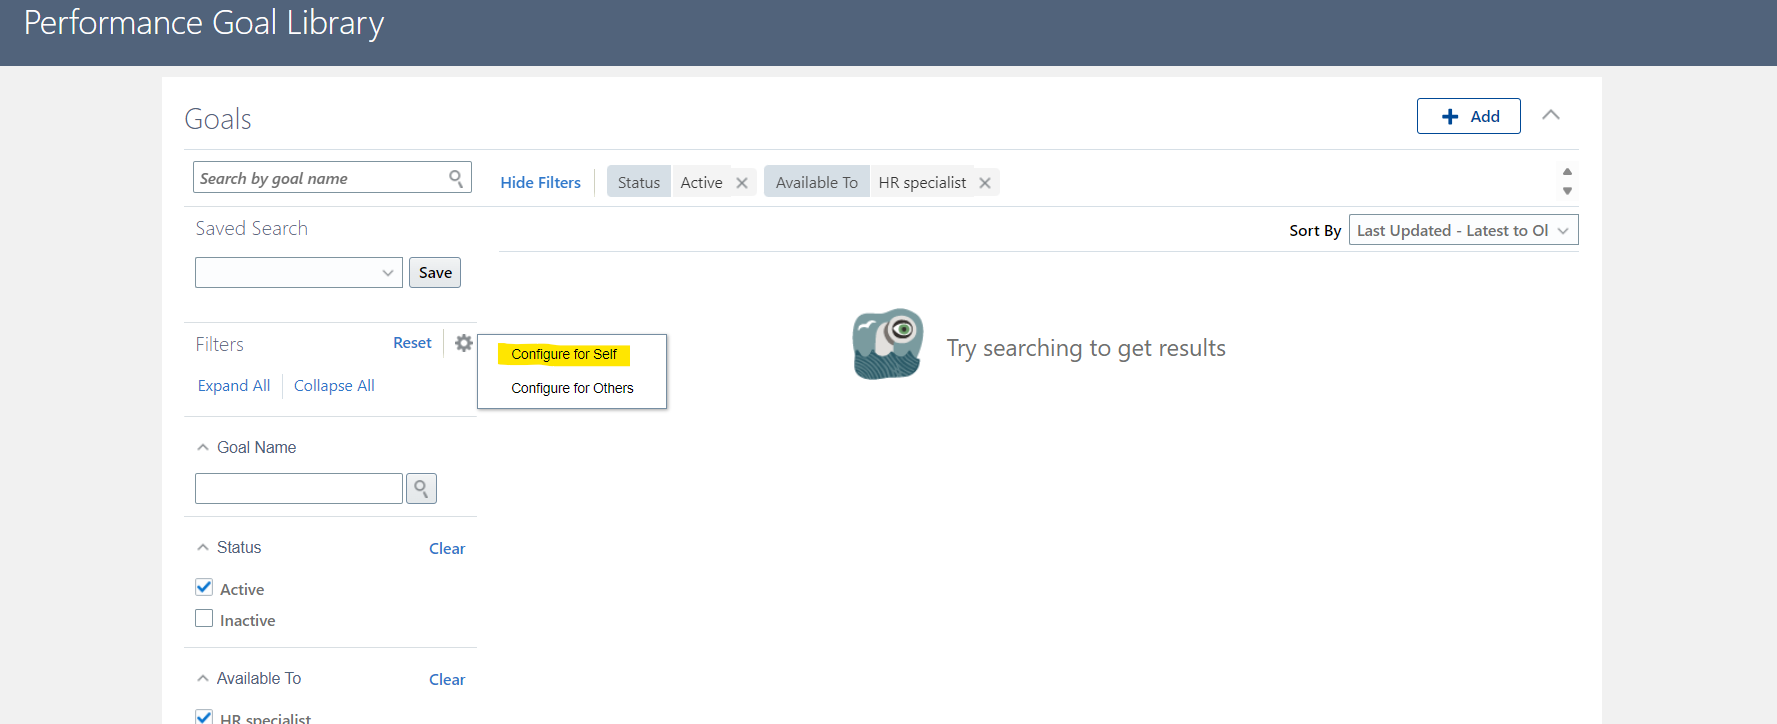Click the Goal Name filter text field
Screen dimensions: 1777x724
click(x=299, y=488)
